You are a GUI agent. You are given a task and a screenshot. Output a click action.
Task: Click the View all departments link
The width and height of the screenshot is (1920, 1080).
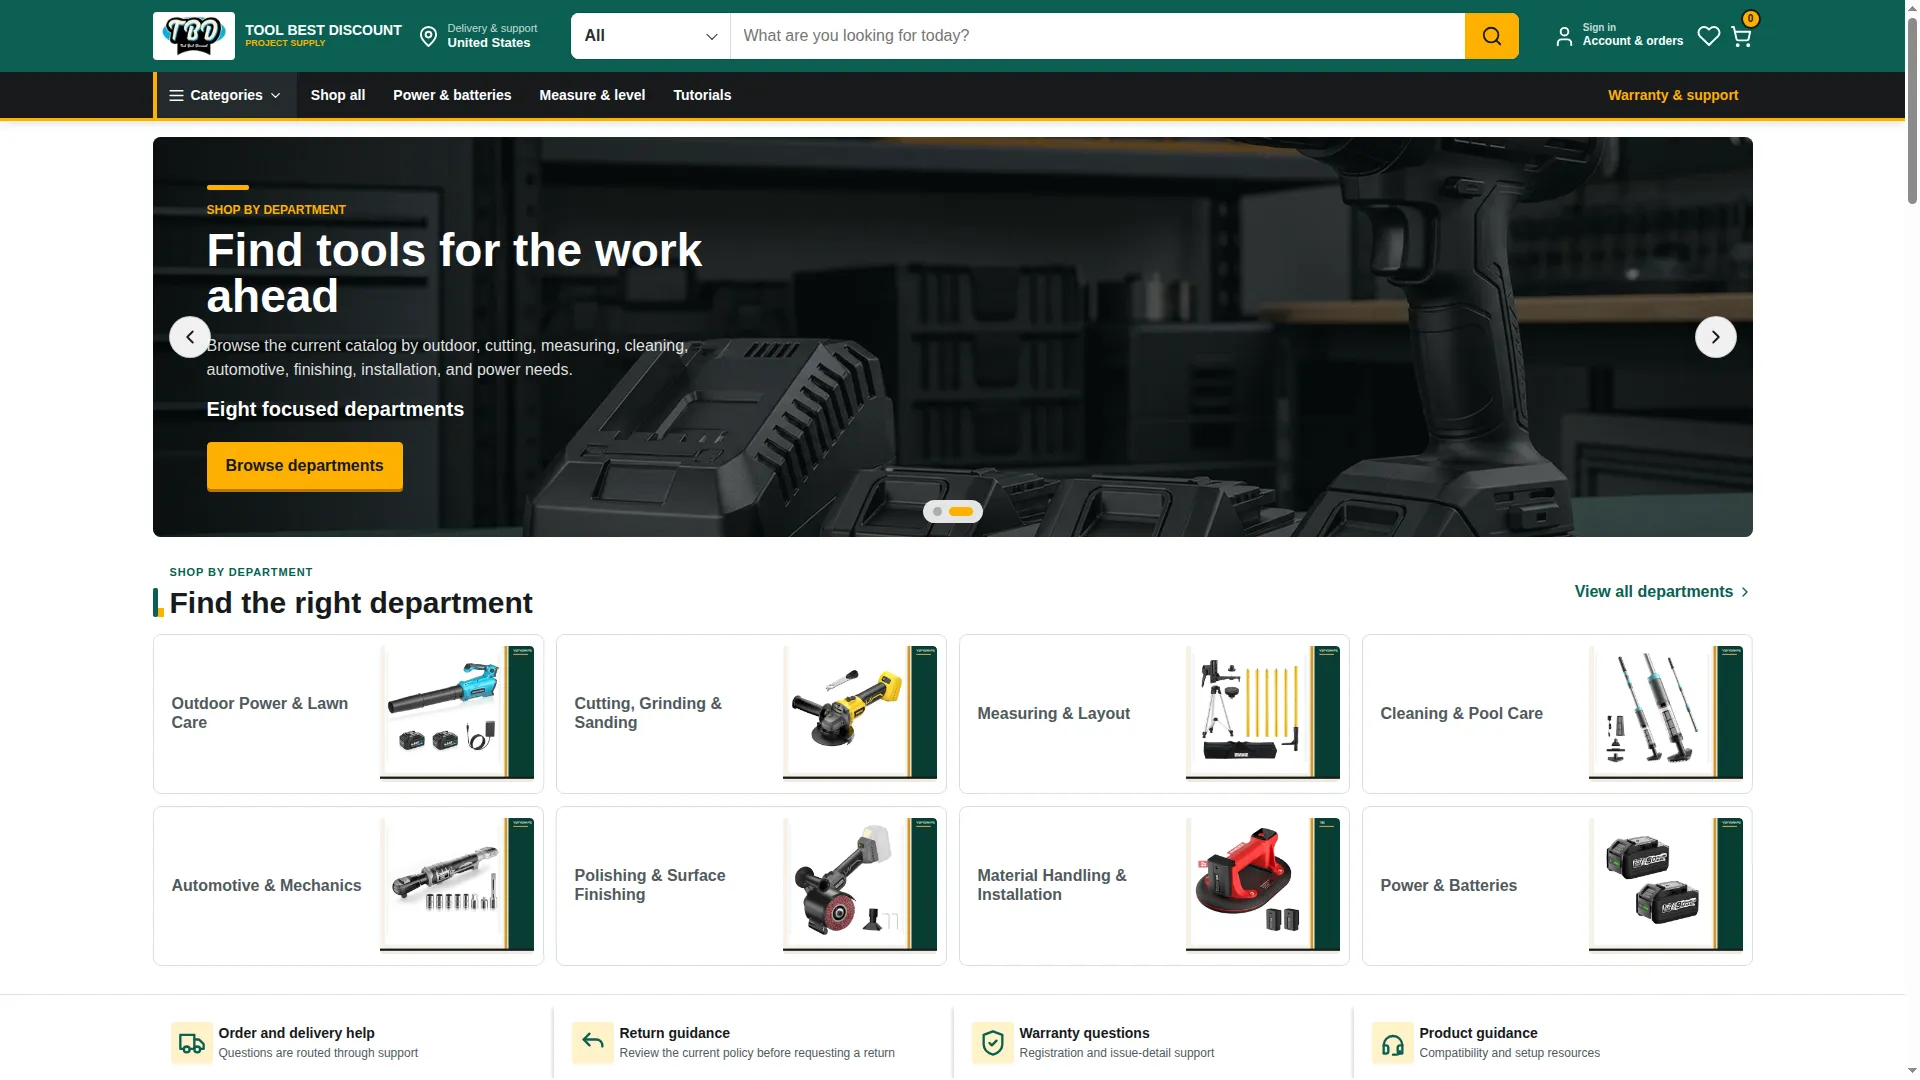1662,592
